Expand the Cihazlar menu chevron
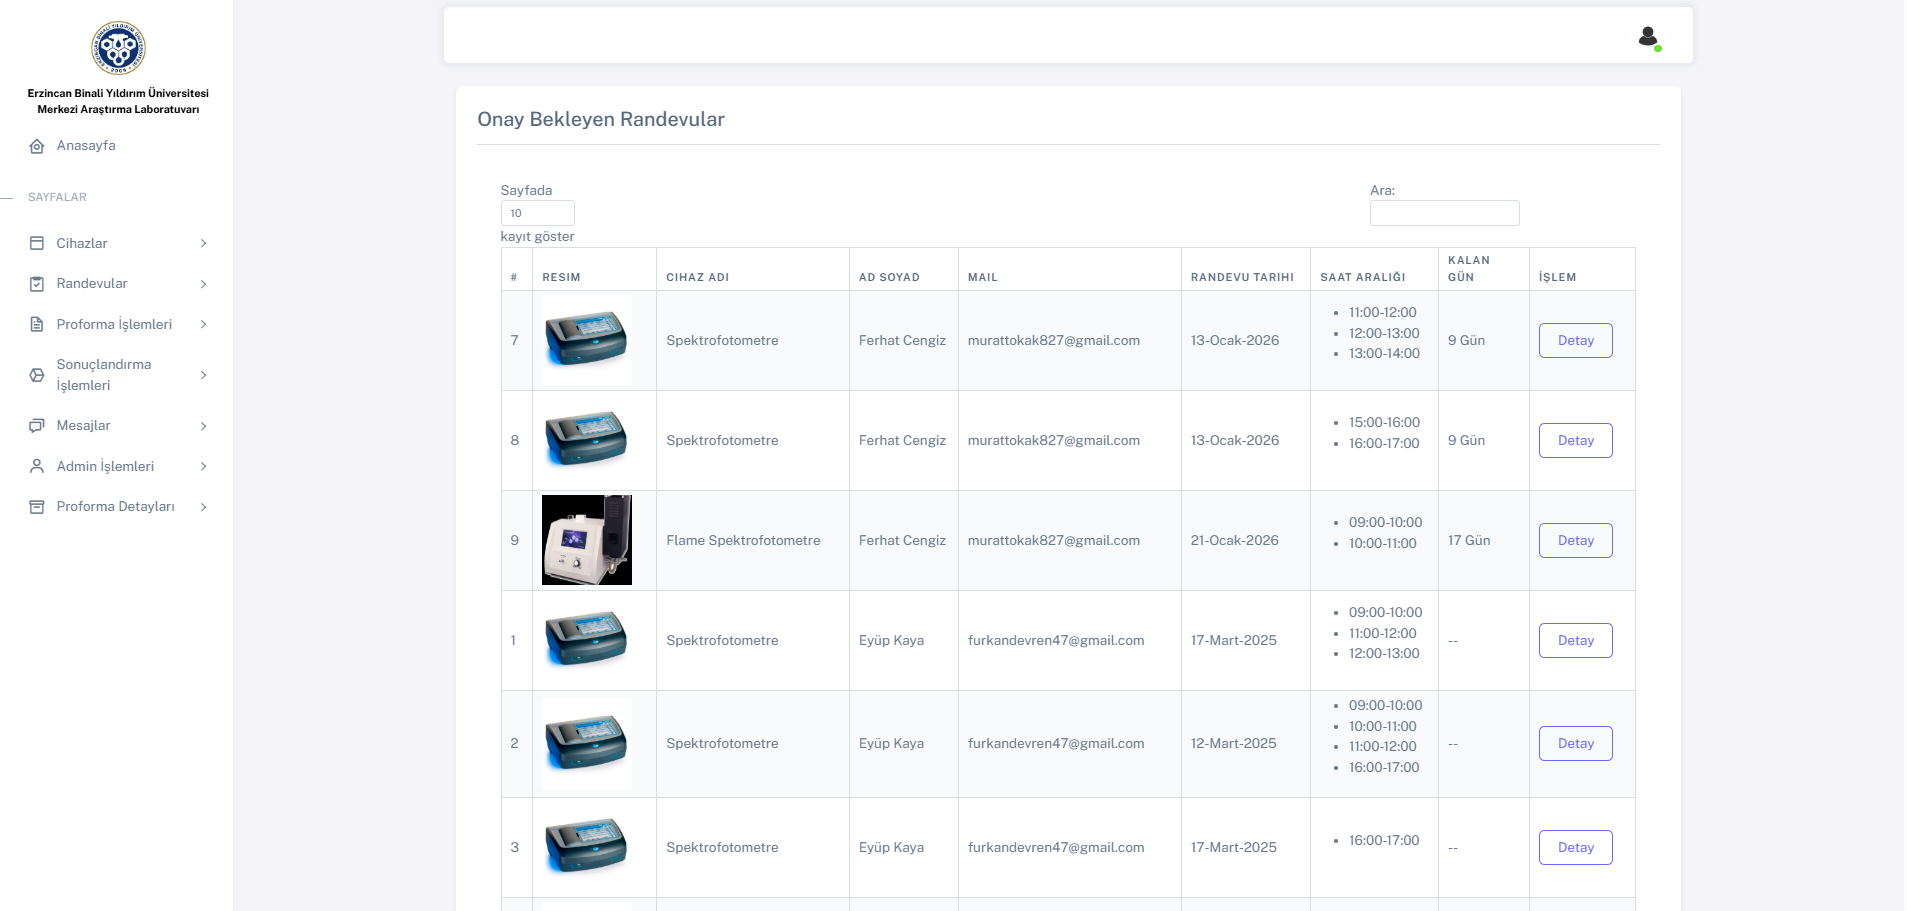Image resolution: width=1907 pixels, height=911 pixels. pyautogui.click(x=203, y=243)
